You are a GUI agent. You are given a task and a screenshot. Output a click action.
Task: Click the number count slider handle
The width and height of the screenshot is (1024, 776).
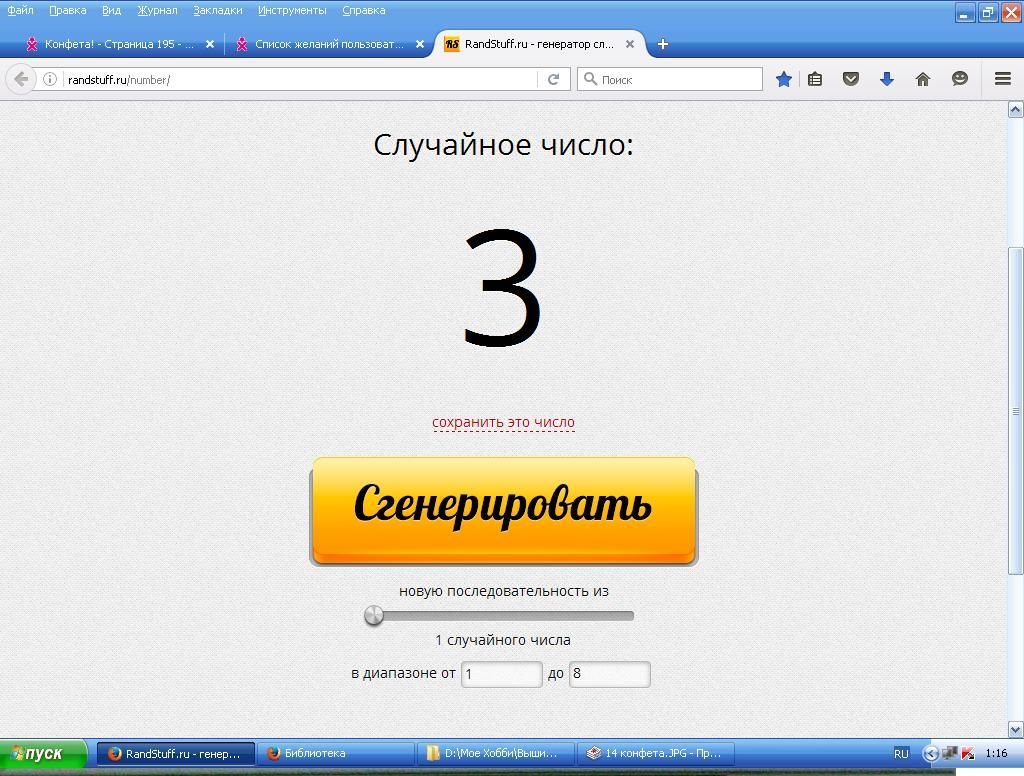coord(374,616)
